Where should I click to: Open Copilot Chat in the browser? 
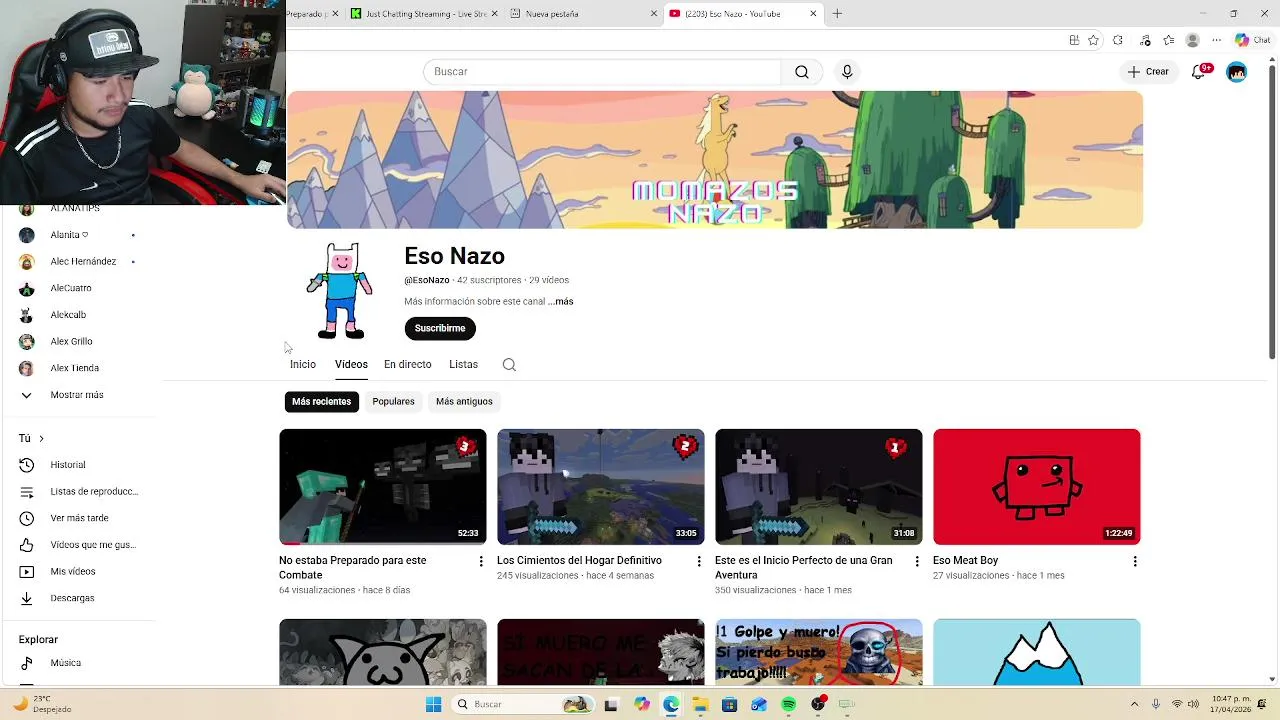[x=1252, y=40]
